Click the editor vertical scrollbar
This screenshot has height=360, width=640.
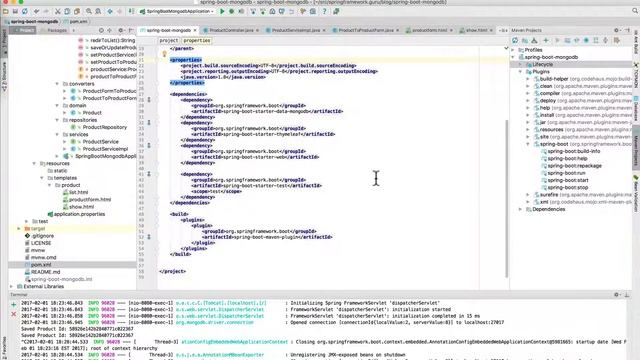pyautogui.click(x=507, y=198)
